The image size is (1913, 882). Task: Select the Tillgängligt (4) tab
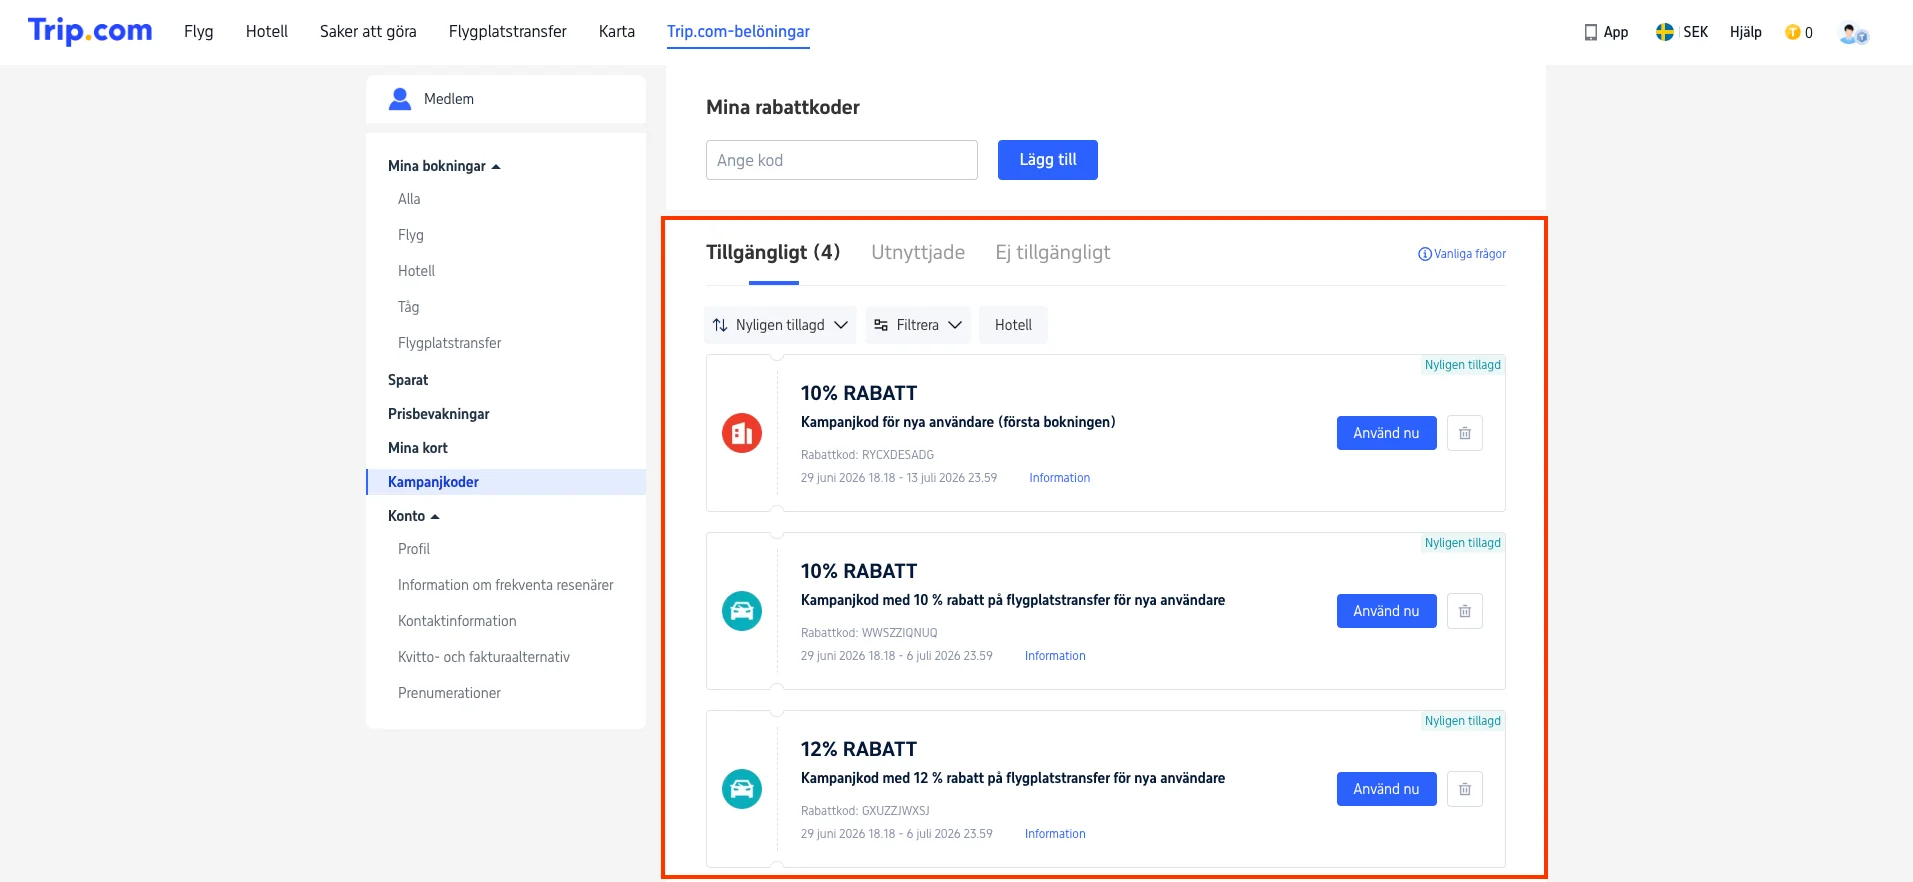773,253
